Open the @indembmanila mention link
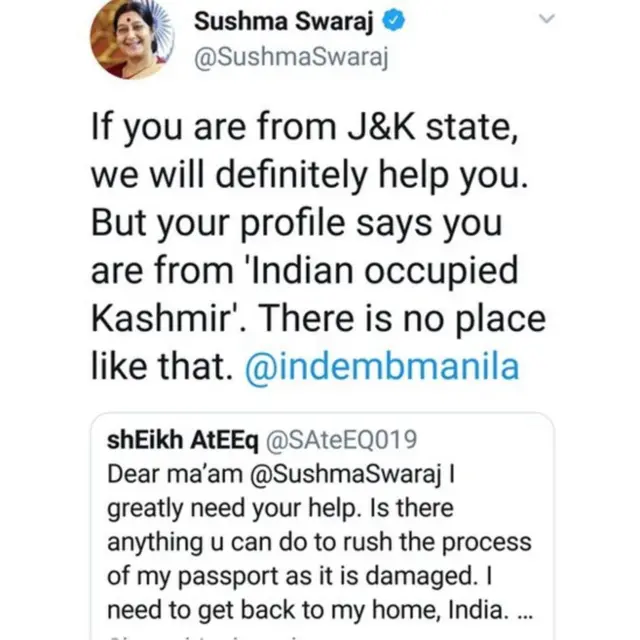Viewport: 640px width, 640px height. [383, 366]
